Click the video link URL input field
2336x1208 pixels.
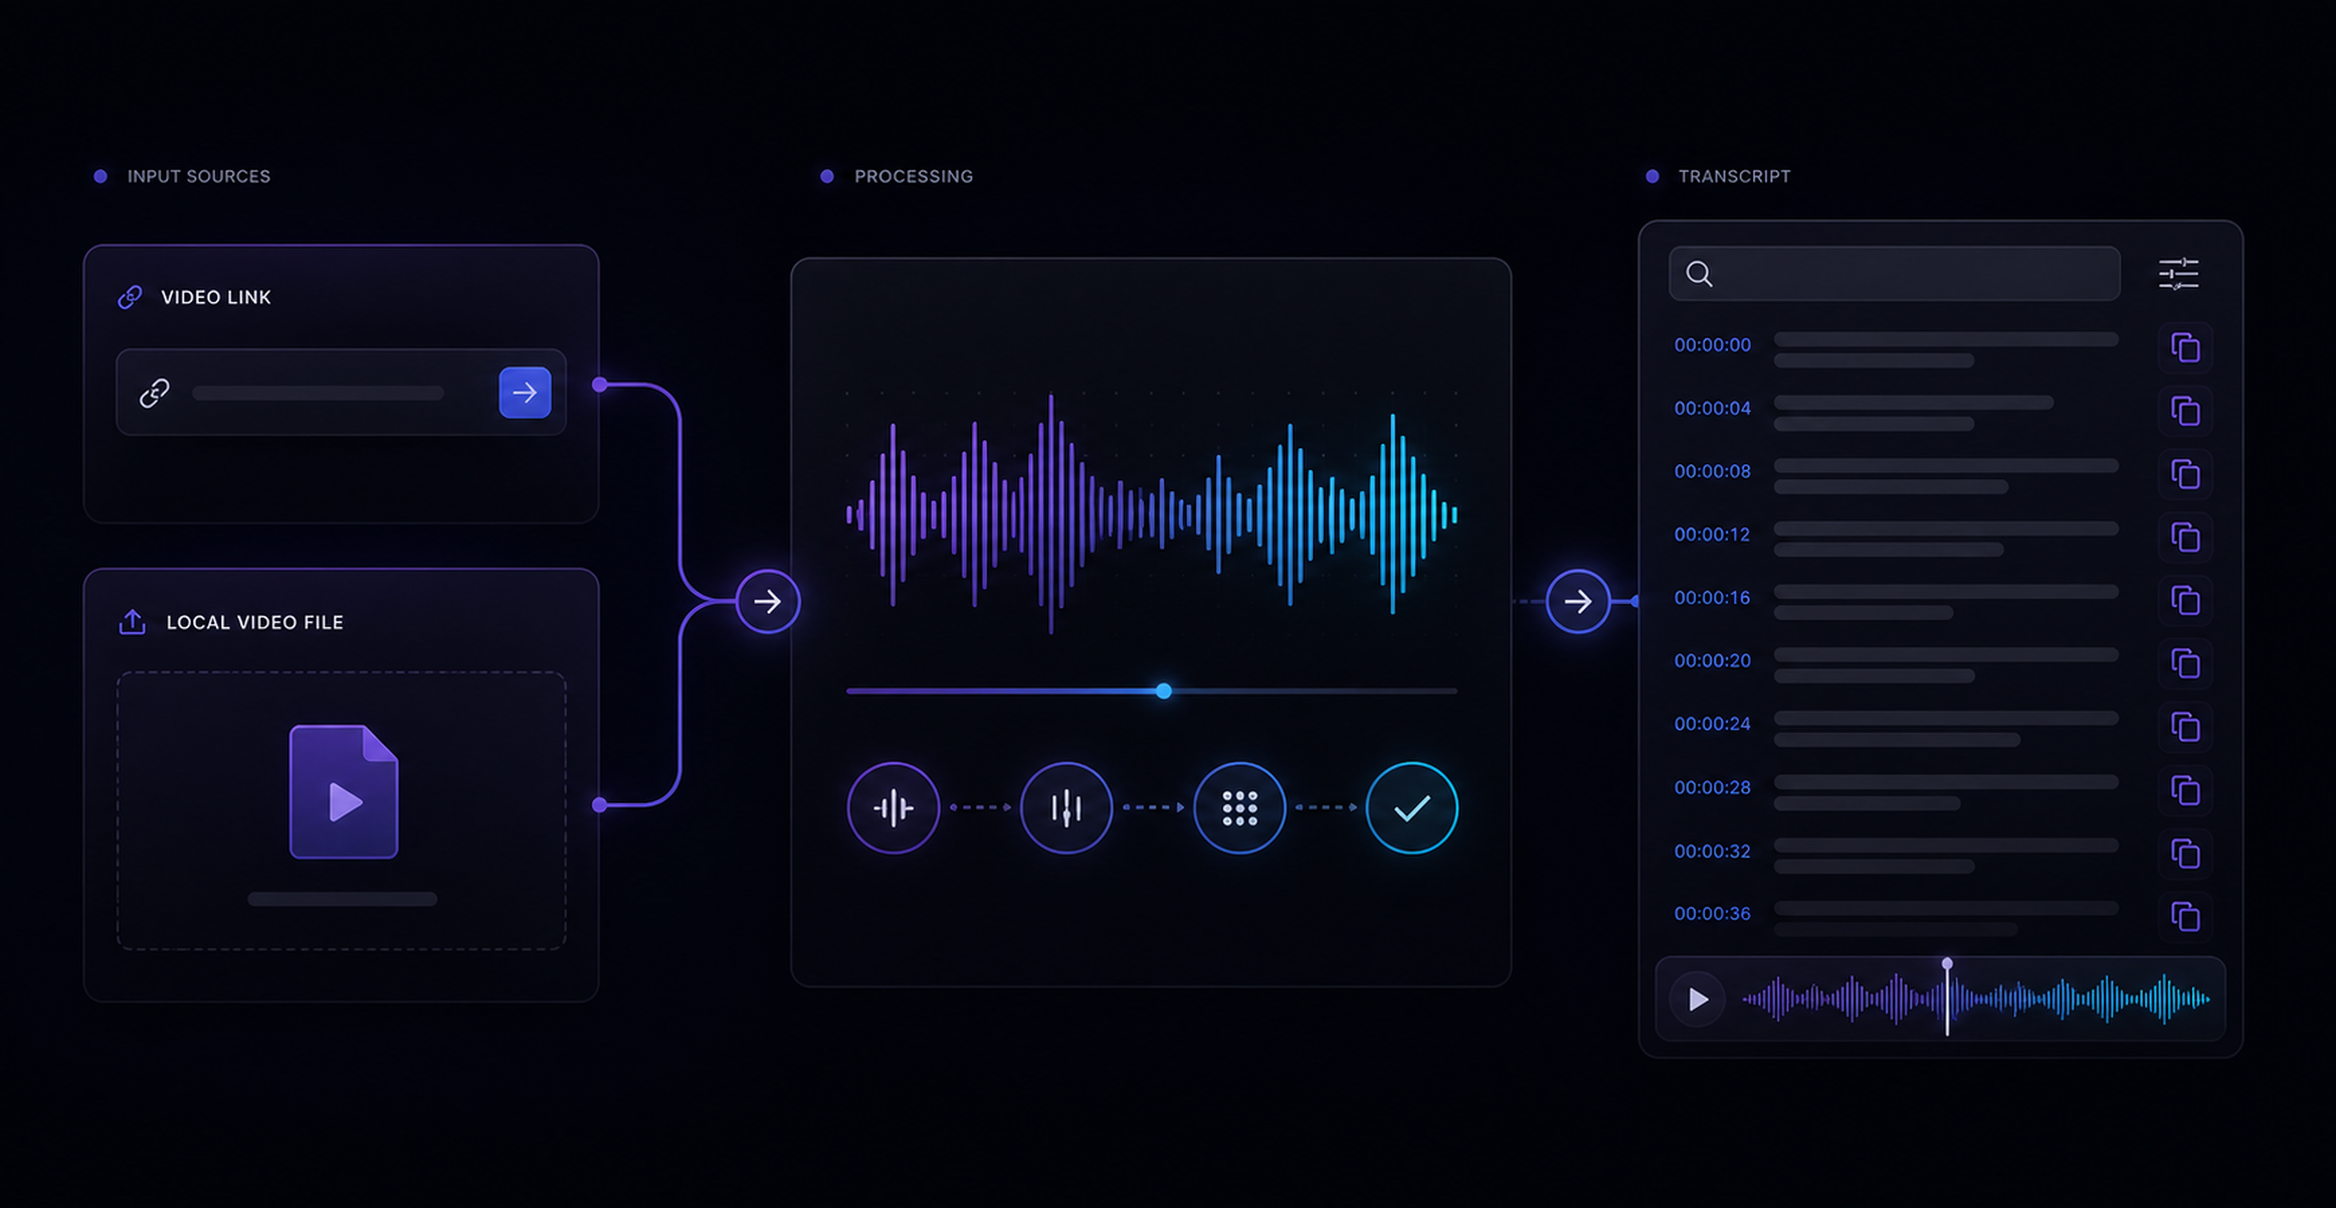(x=341, y=392)
